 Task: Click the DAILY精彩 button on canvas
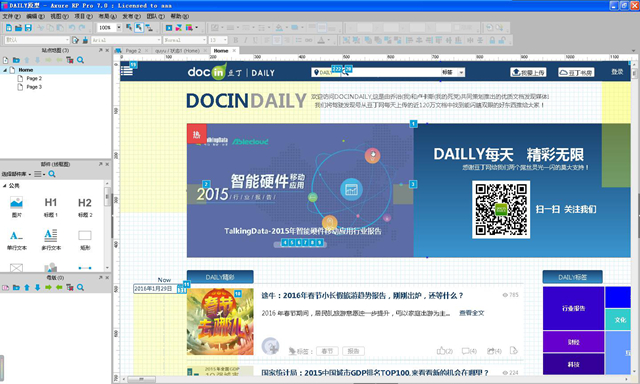point(220,277)
